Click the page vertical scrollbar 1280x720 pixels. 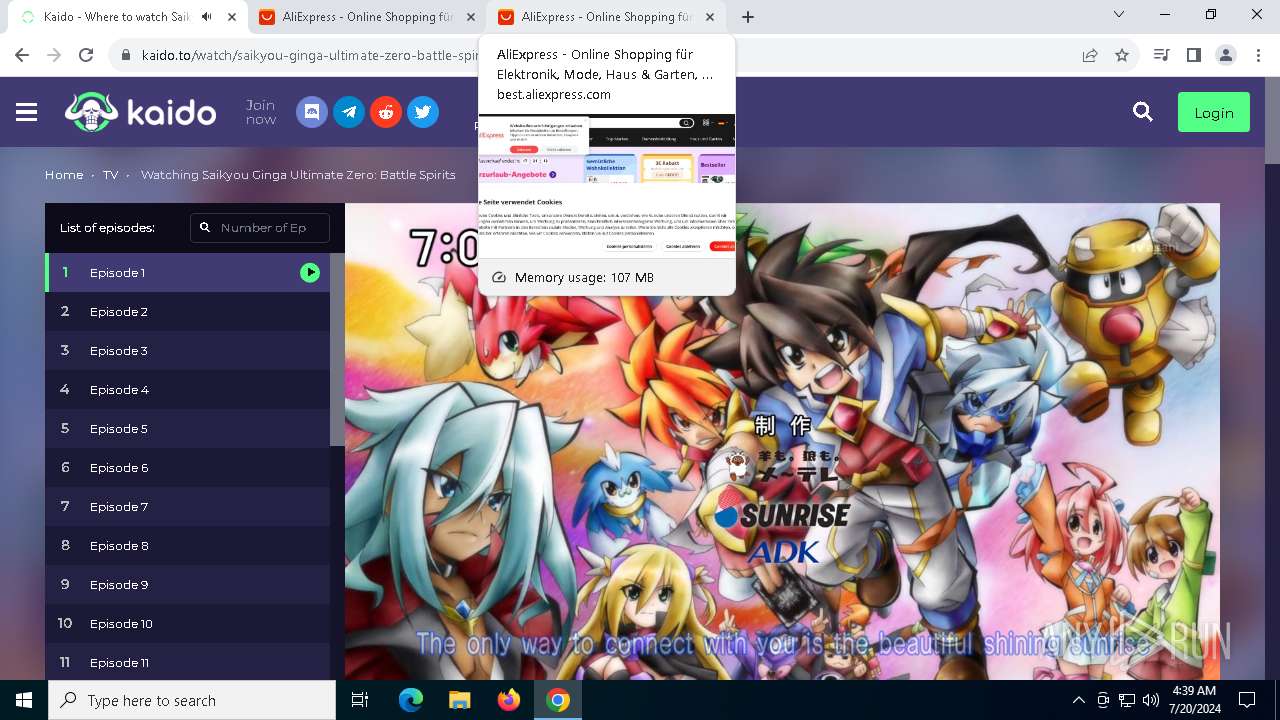tap(1272, 120)
